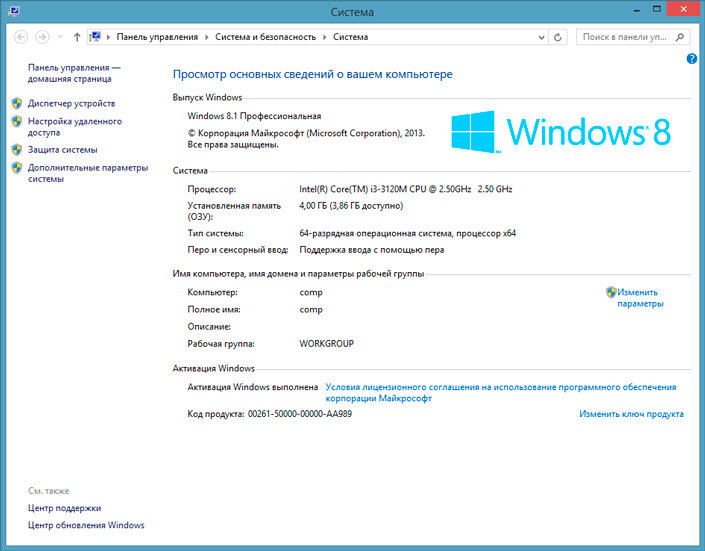
Task: Open Центр обновления Windows link
Action: [86, 525]
